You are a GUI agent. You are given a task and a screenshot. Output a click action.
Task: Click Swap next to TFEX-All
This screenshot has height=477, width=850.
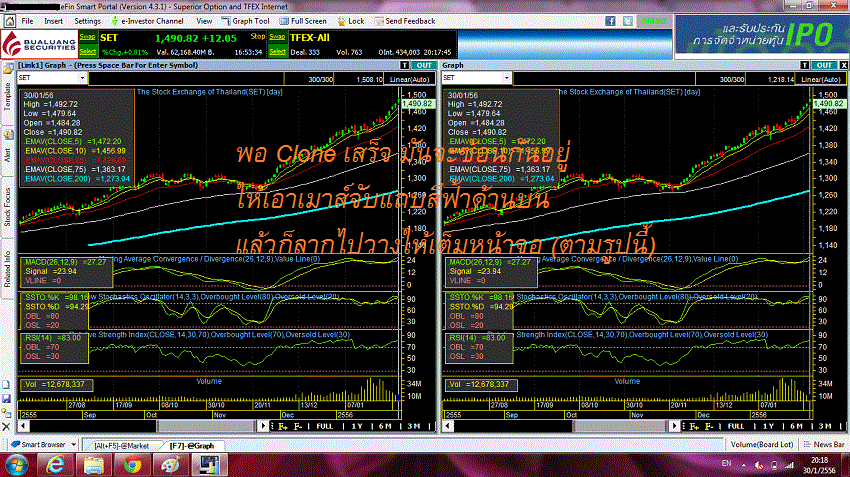click(277, 37)
